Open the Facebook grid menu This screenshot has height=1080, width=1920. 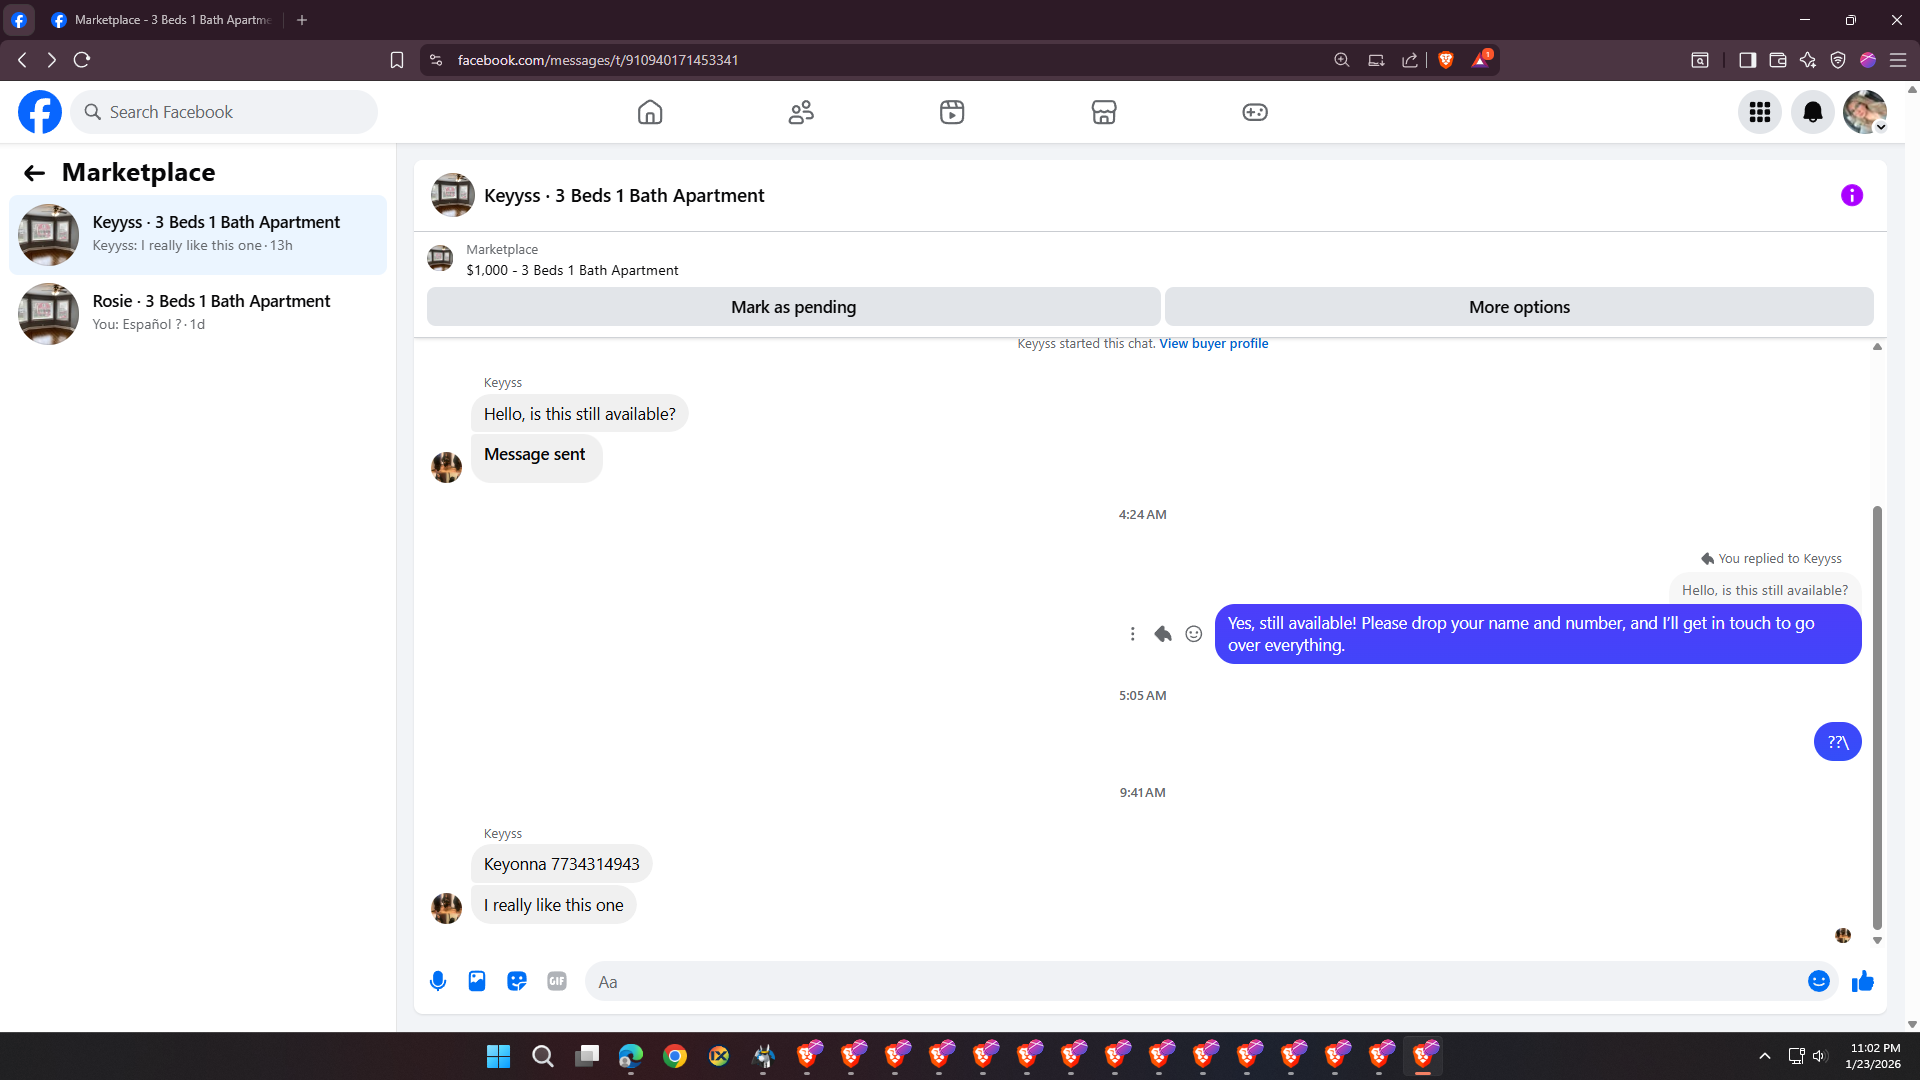pos(1759,112)
